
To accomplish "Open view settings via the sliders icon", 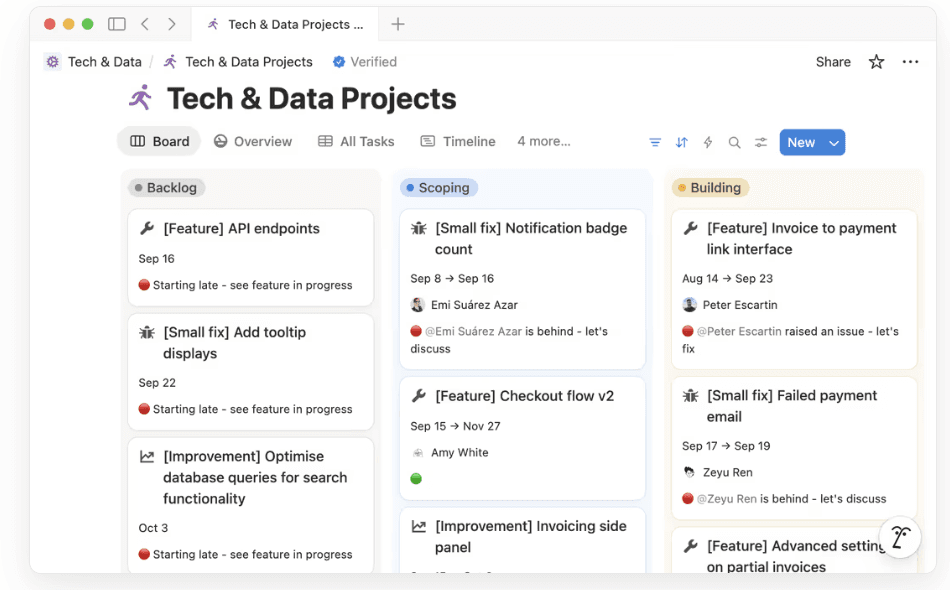I will (760, 142).
